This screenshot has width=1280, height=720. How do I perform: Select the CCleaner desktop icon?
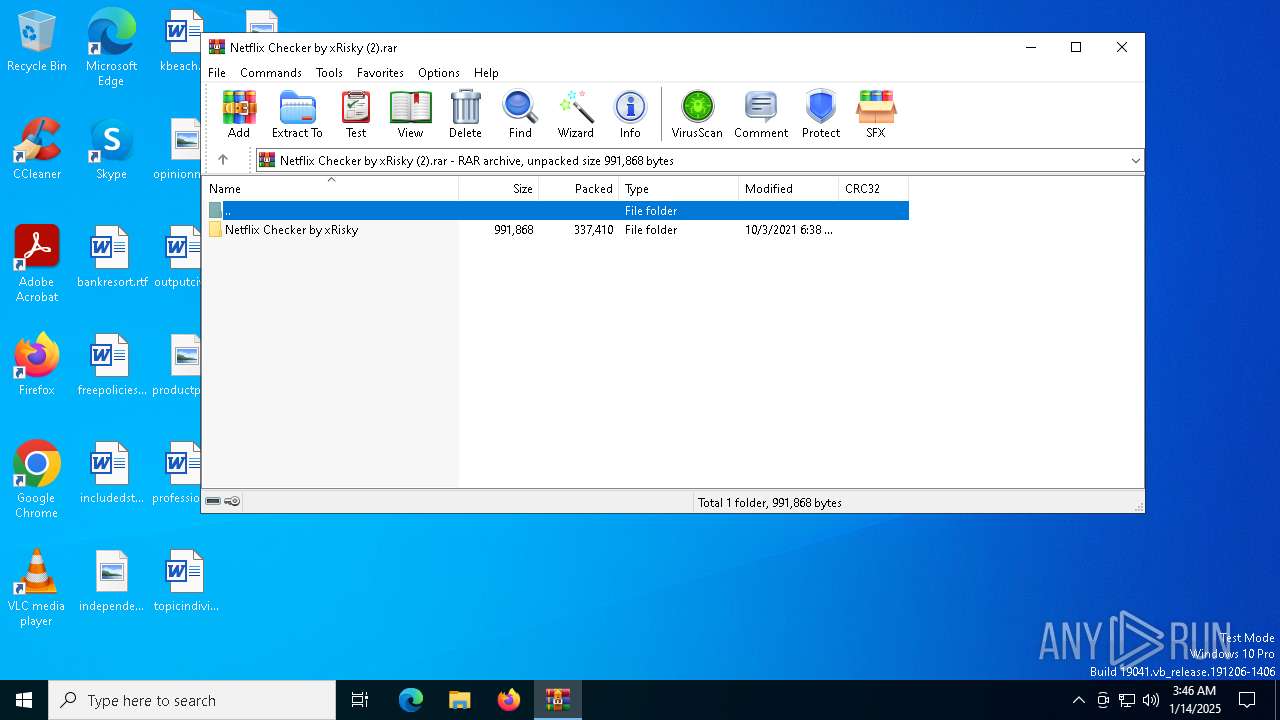tap(37, 150)
